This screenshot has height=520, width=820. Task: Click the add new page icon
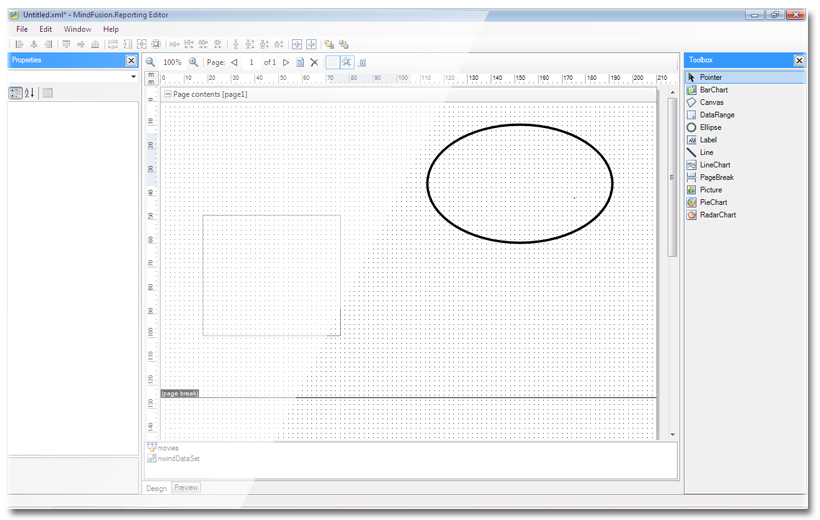pos(299,62)
